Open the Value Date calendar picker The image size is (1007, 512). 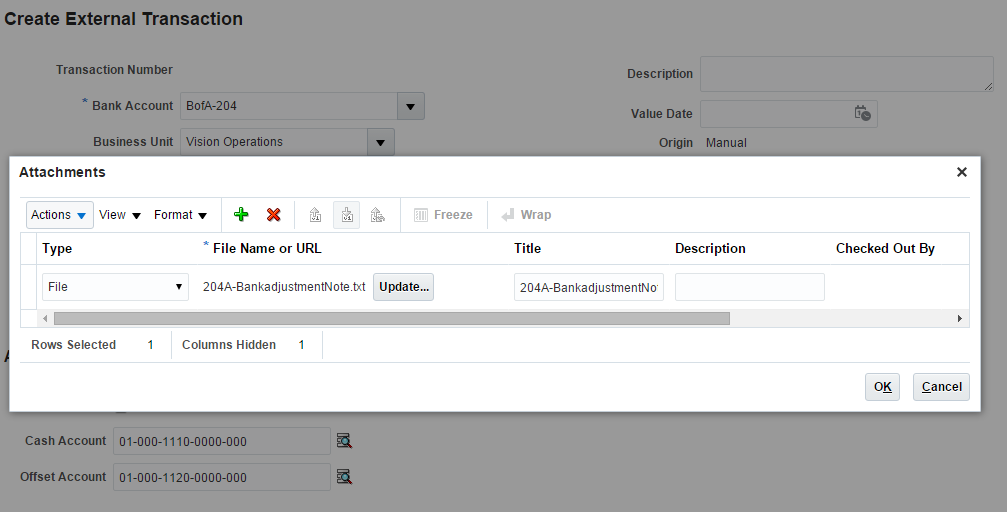[x=862, y=113]
